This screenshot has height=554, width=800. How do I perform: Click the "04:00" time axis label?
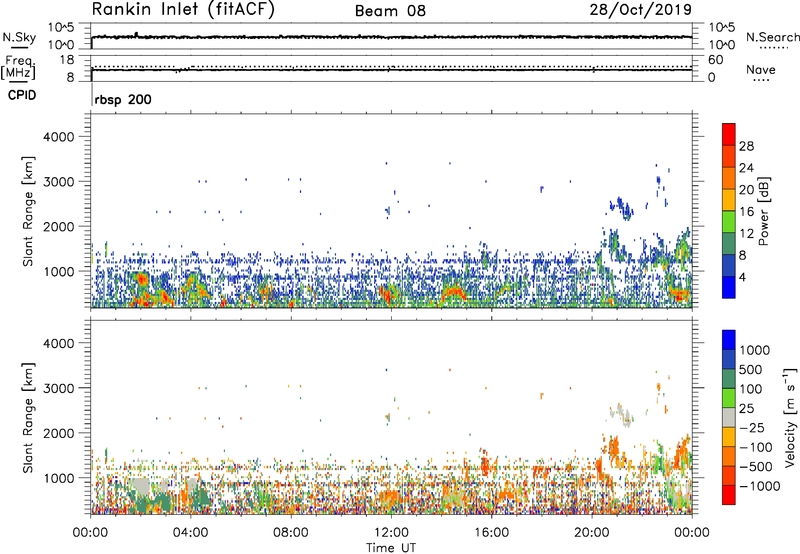click(x=191, y=533)
